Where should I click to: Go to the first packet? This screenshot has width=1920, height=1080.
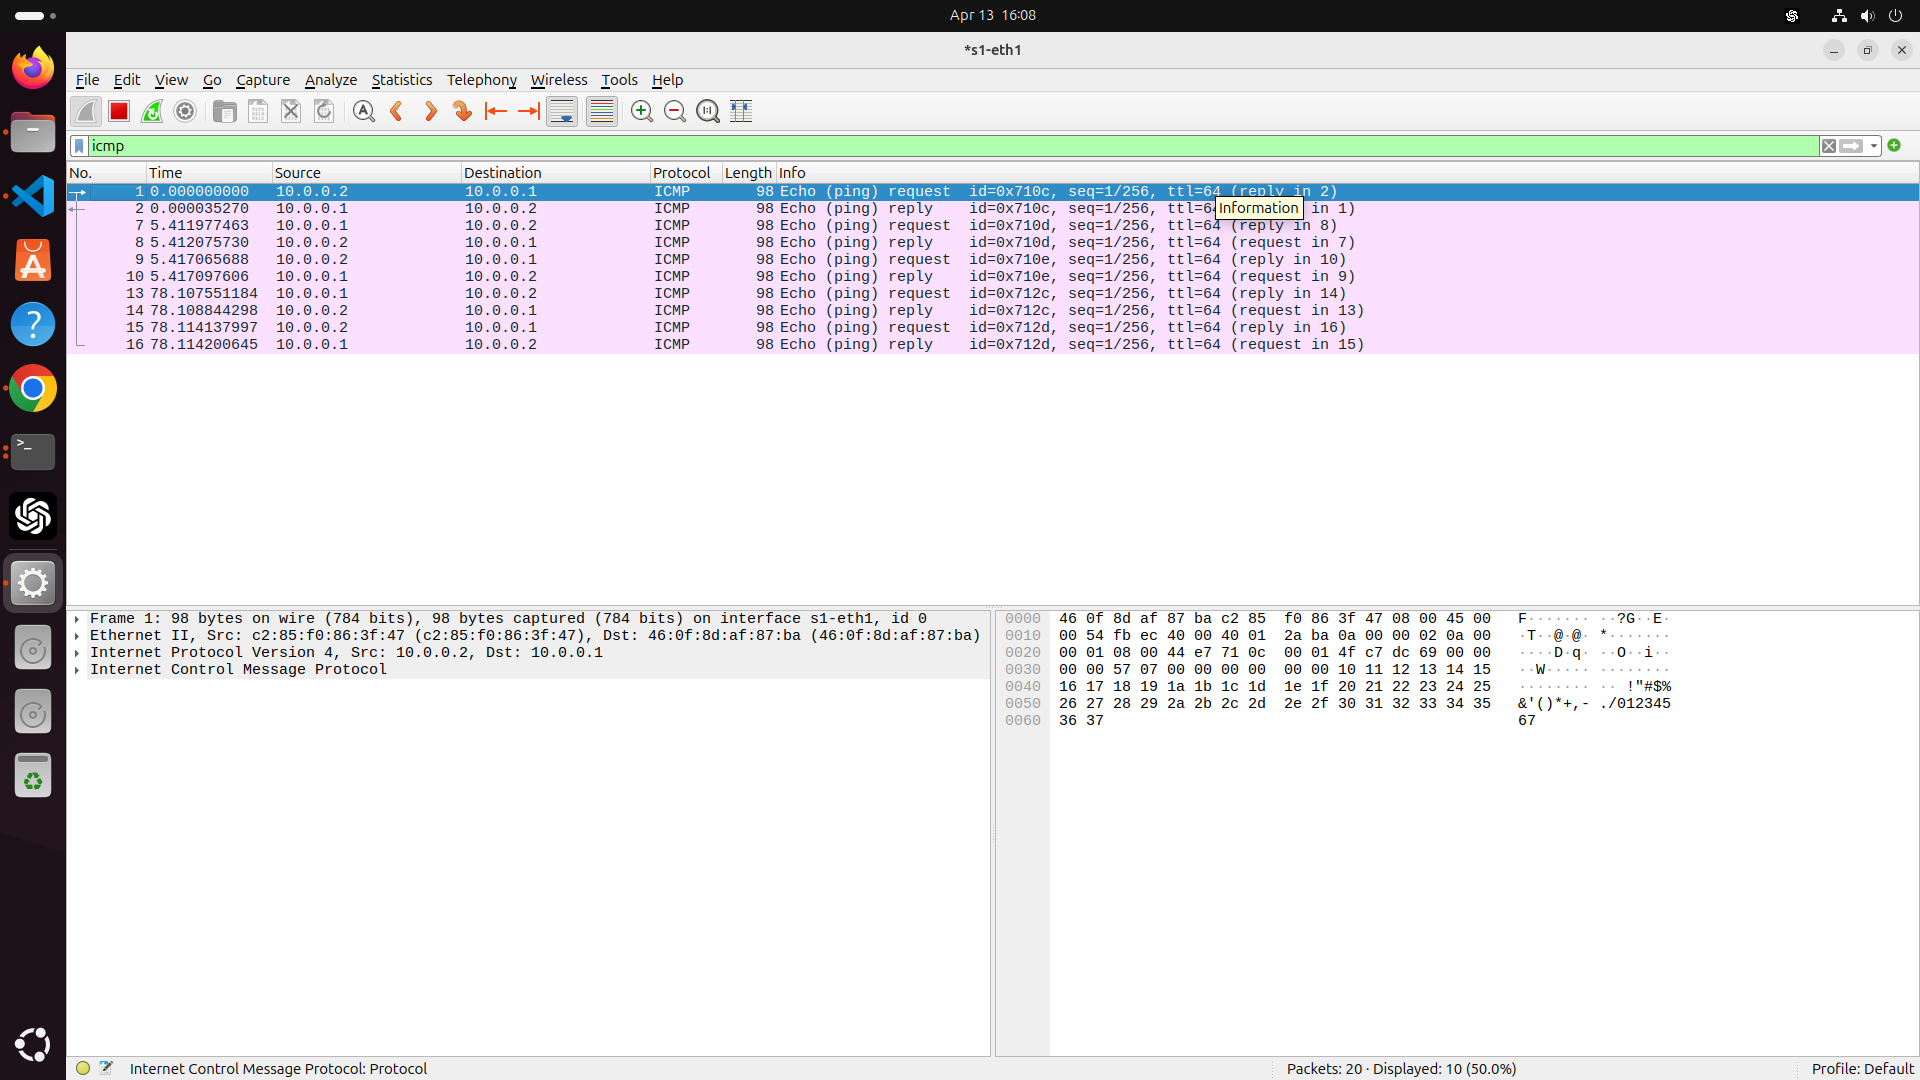(x=496, y=111)
